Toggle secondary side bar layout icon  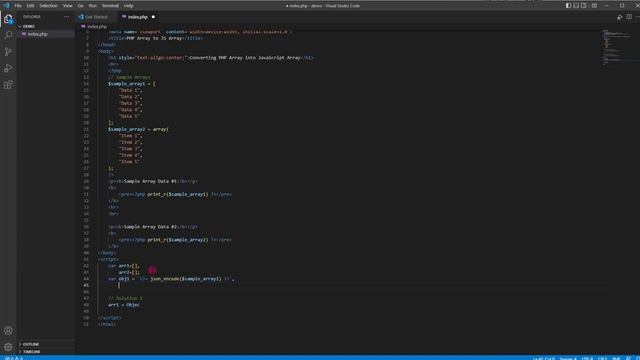[x=584, y=6]
